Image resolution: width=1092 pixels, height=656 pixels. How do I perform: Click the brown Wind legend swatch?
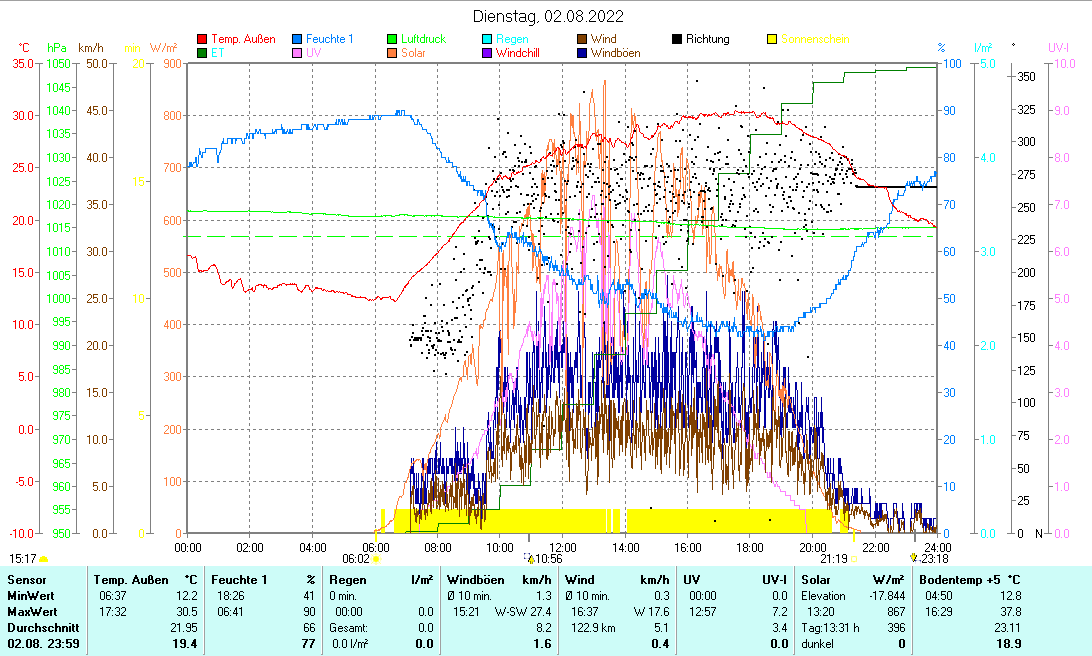pos(582,39)
